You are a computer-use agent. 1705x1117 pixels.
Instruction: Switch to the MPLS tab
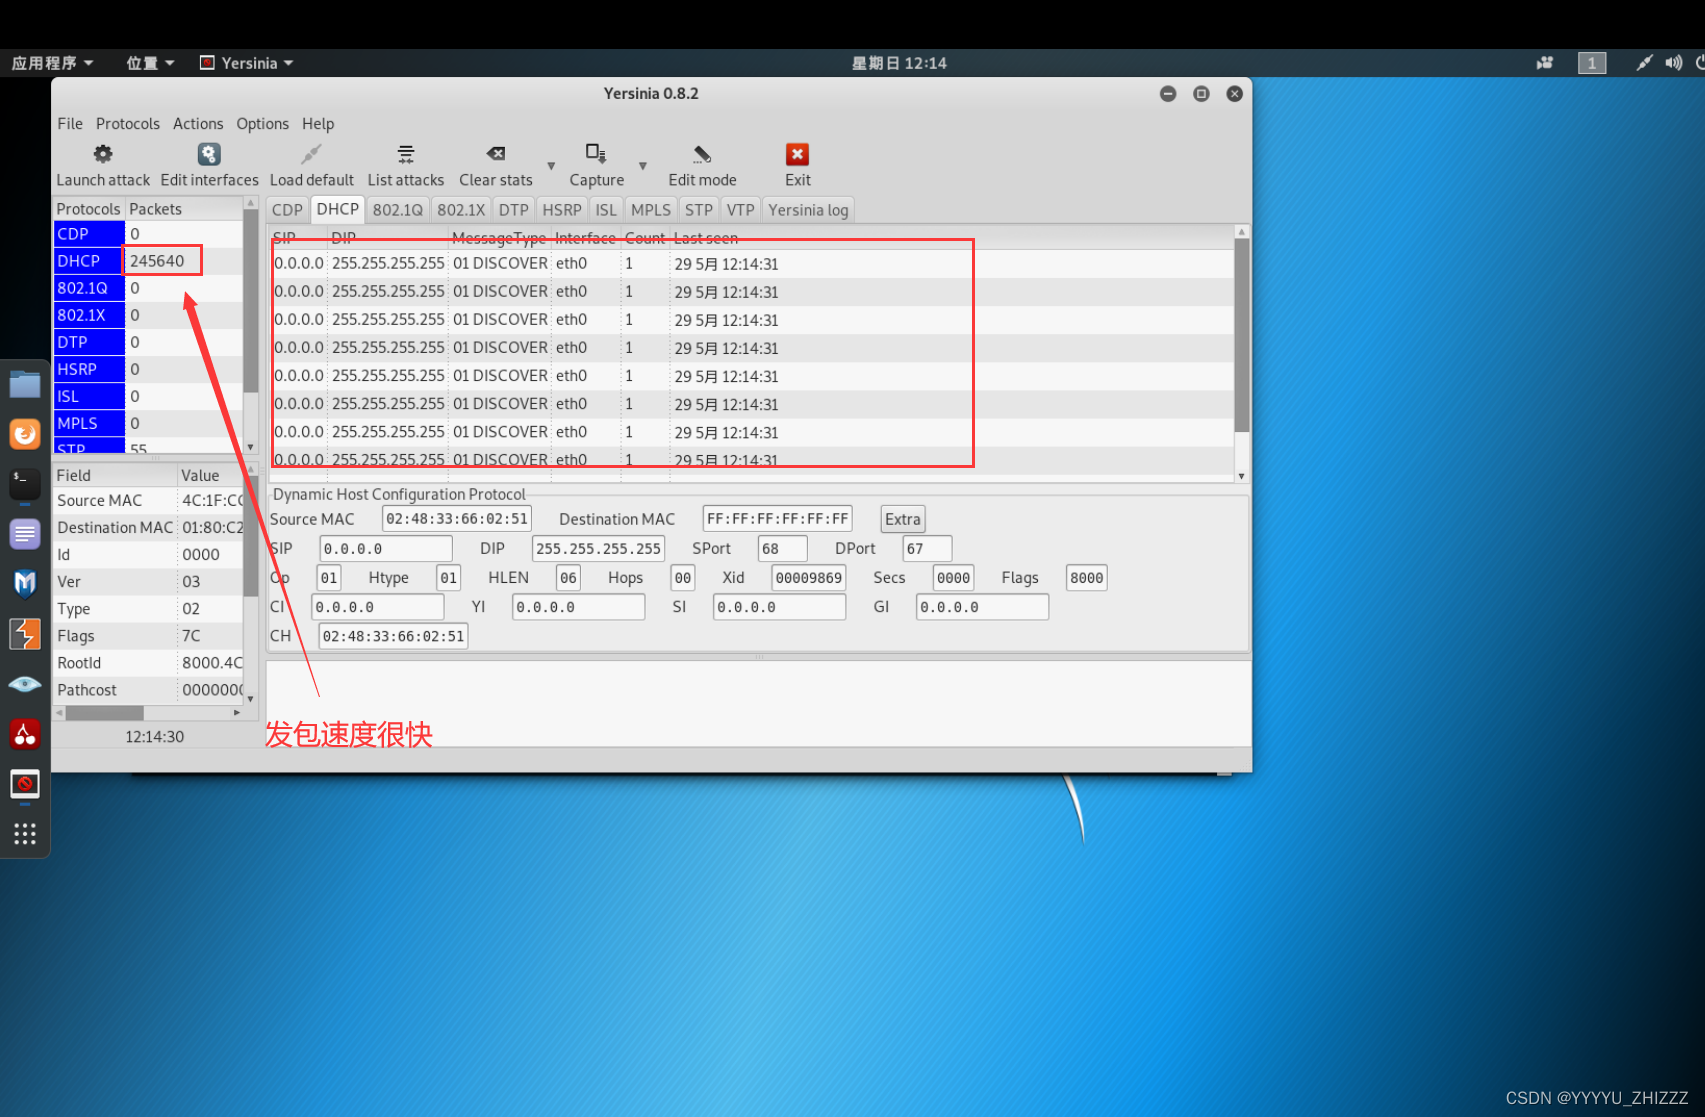[651, 210]
